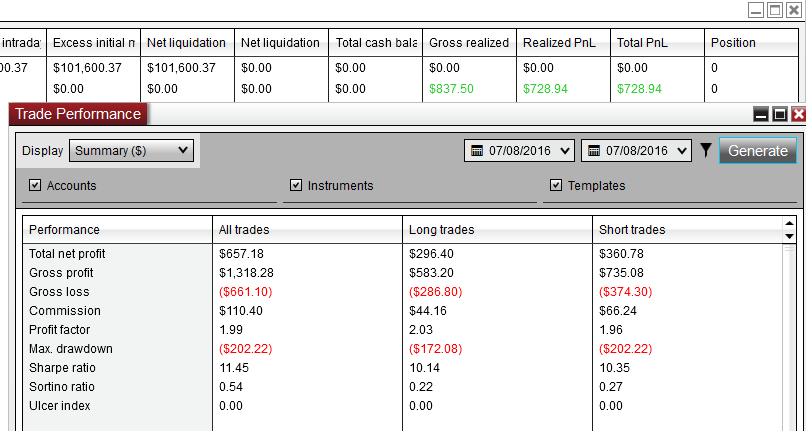This screenshot has height=431, width=806.
Task: Select the Trade Performance title tab
Action: click(78, 114)
